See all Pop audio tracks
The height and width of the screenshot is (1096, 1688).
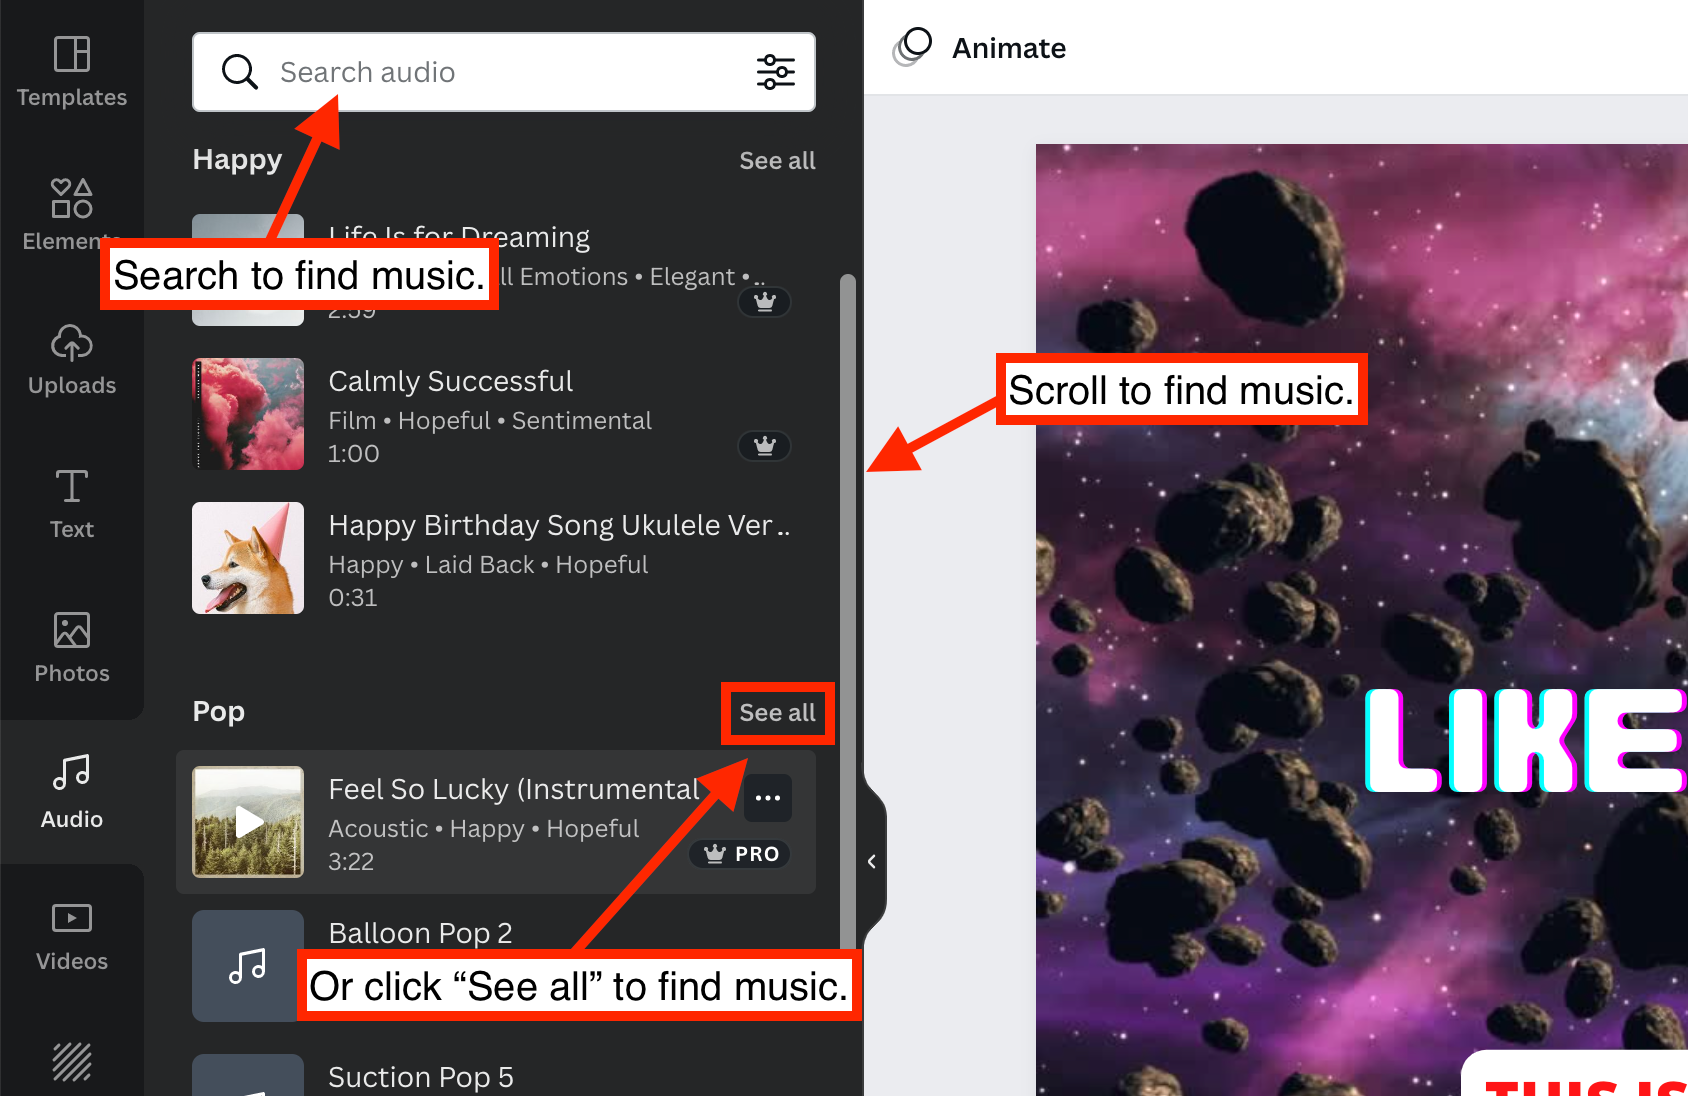click(777, 713)
